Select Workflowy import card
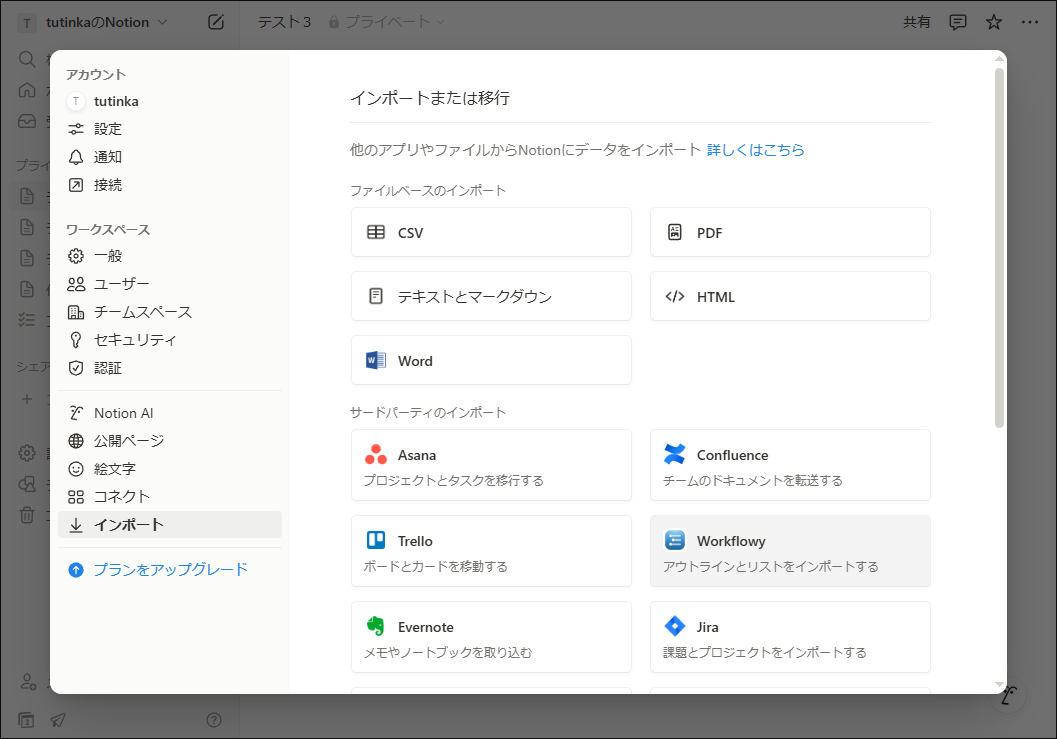1057x739 pixels. click(790, 551)
